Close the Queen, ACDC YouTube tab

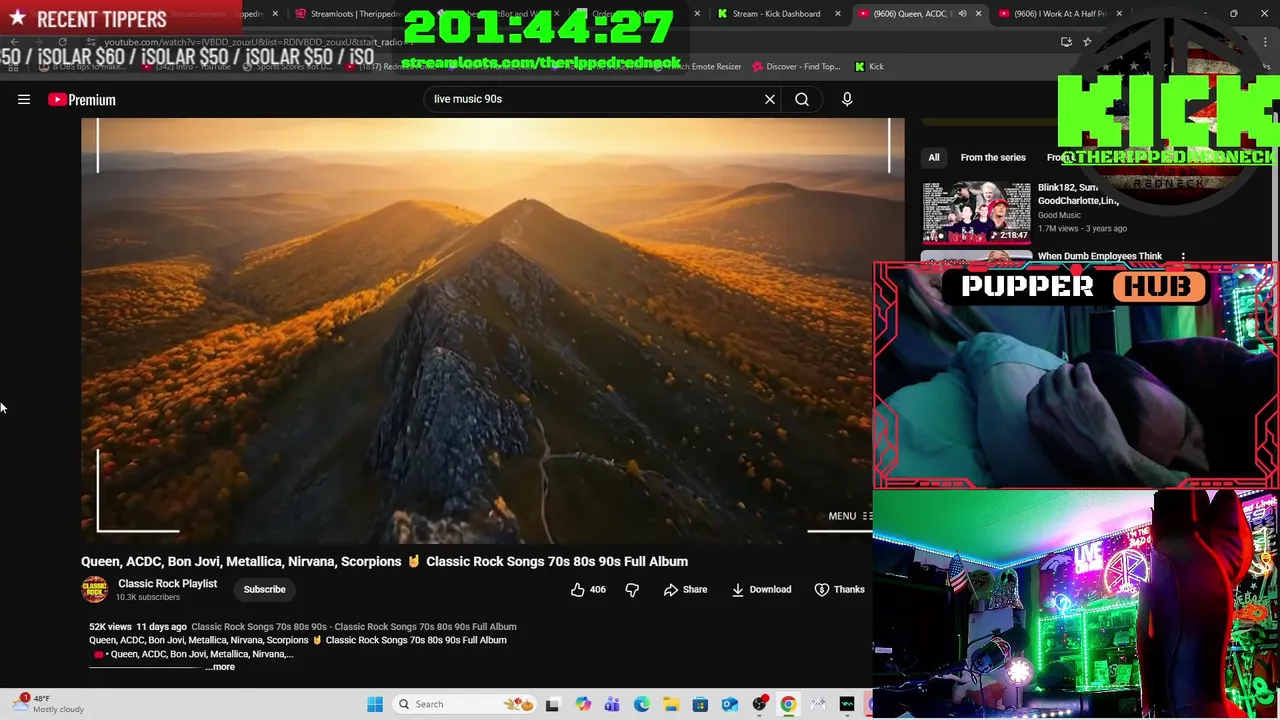[x=978, y=14]
